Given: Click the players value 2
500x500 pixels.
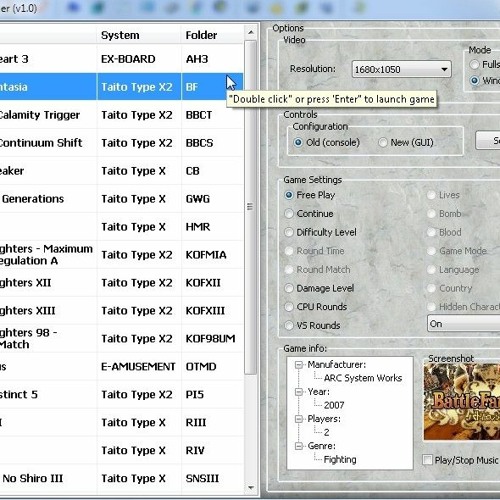Looking at the screenshot, I should 327,432.
